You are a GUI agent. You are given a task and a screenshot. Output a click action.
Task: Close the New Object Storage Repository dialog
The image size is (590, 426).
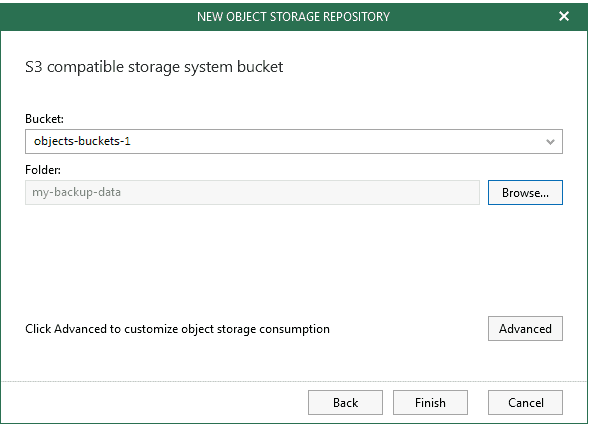tap(564, 16)
